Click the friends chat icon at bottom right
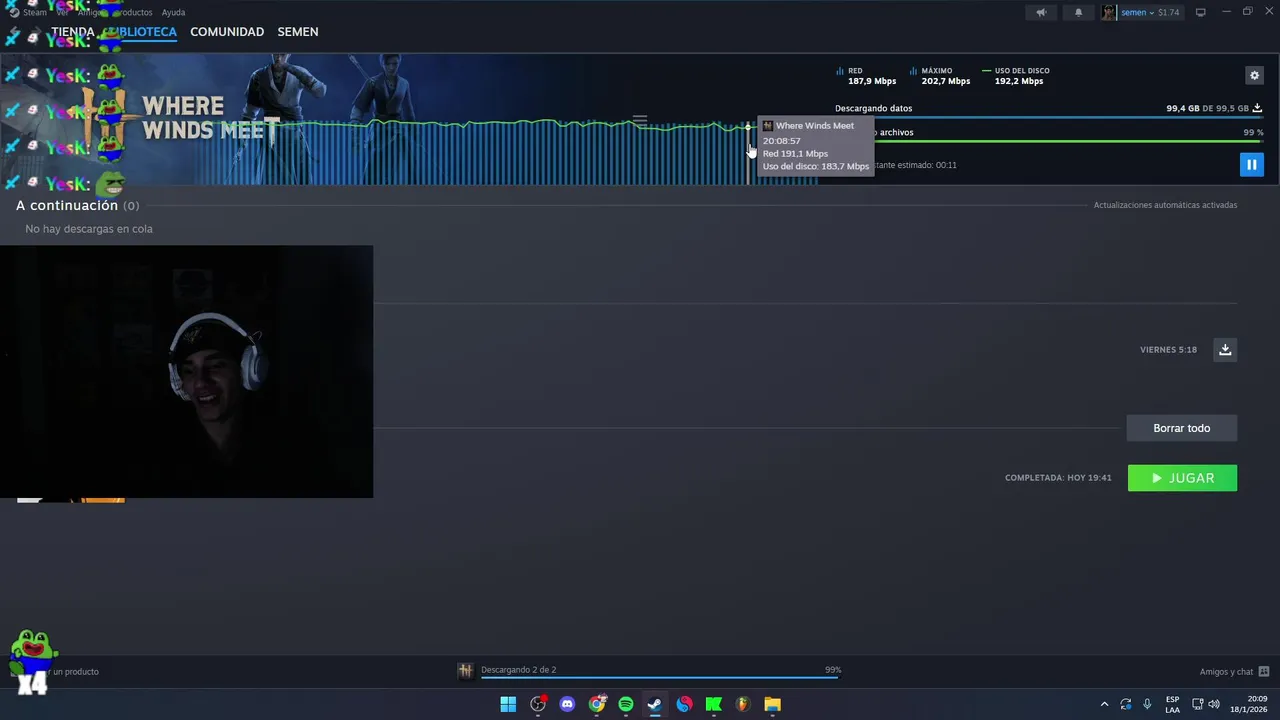Viewport: 1280px width, 720px height. click(1264, 672)
